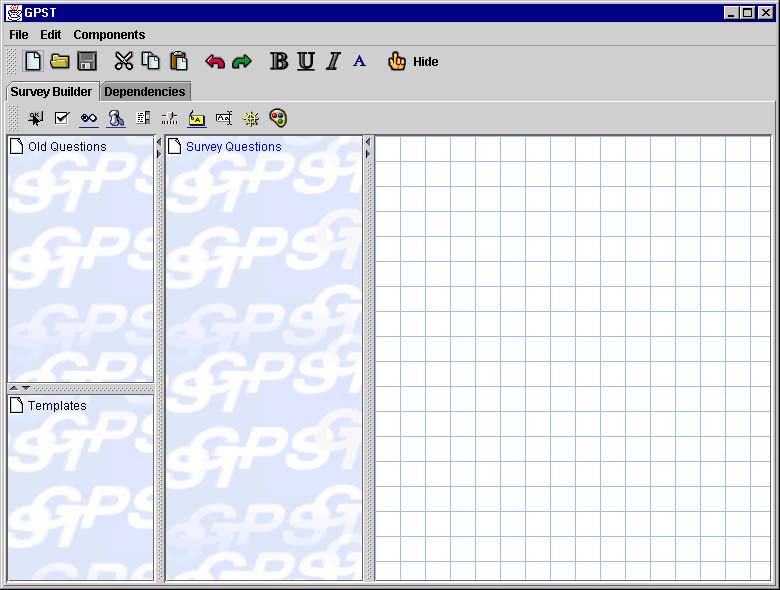
Task: Undo last action with red arrow
Action: tap(215, 62)
